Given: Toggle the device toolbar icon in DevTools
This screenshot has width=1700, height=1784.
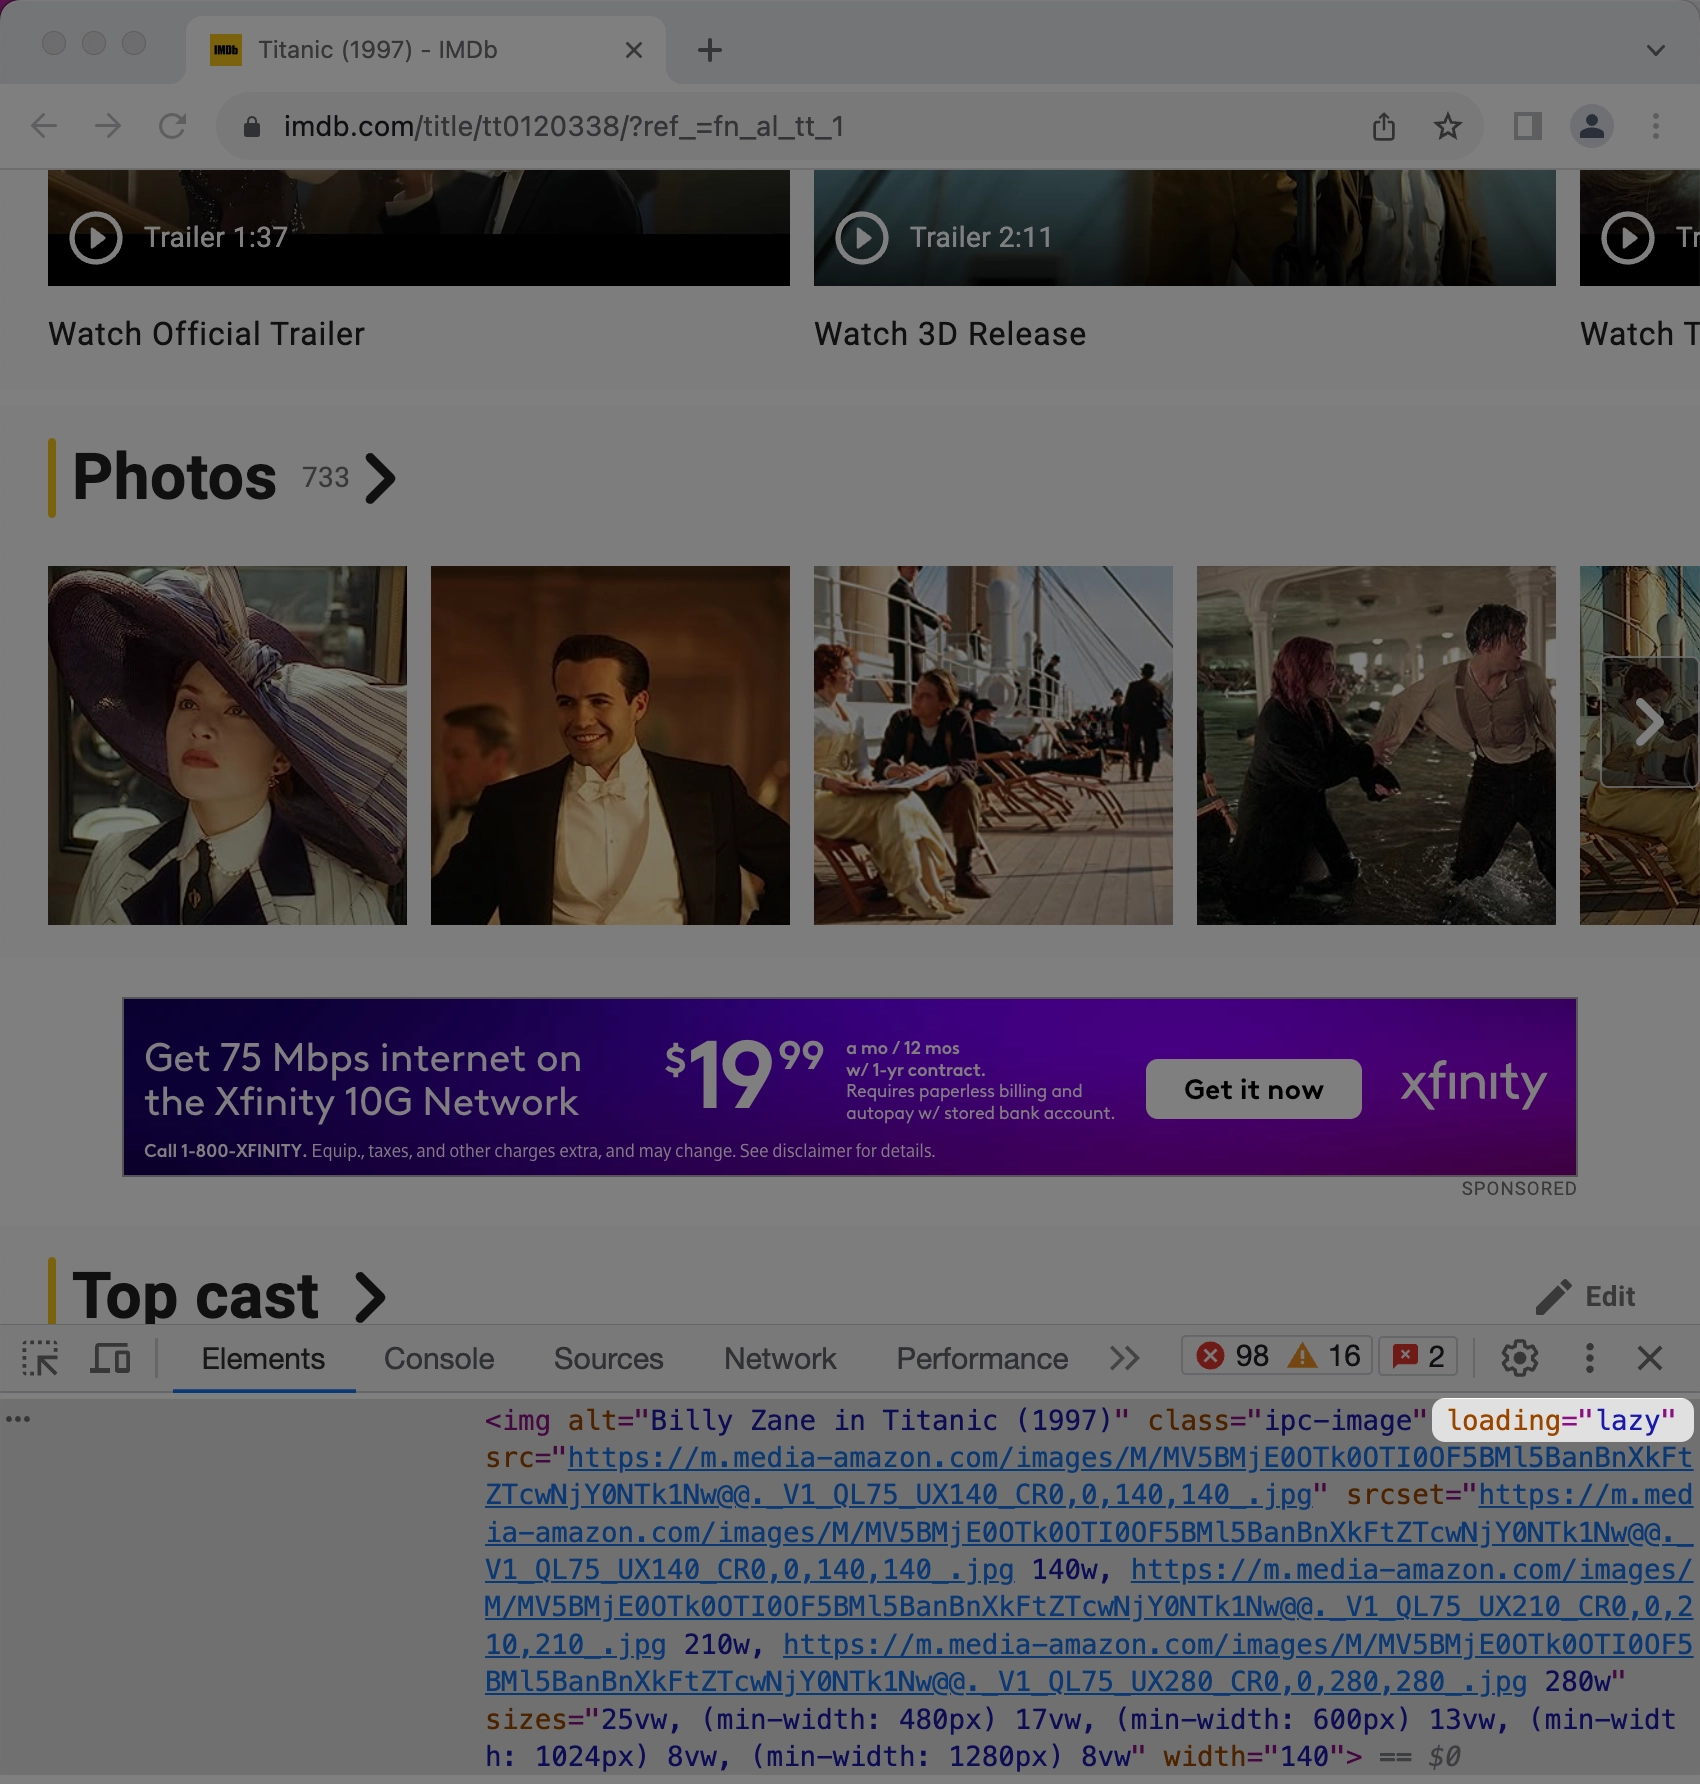Looking at the screenshot, I should pyautogui.click(x=111, y=1358).
